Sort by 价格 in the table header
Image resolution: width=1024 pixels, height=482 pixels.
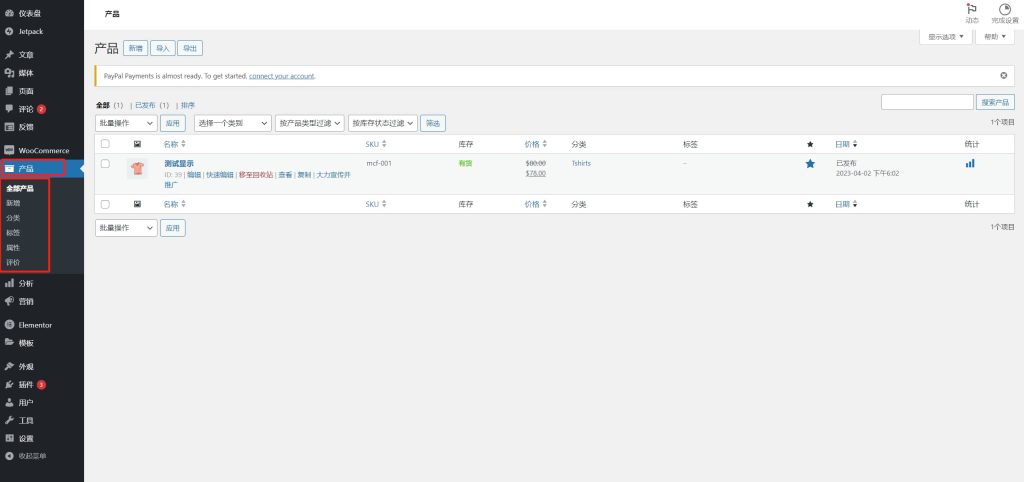click(x=536, y=144)
